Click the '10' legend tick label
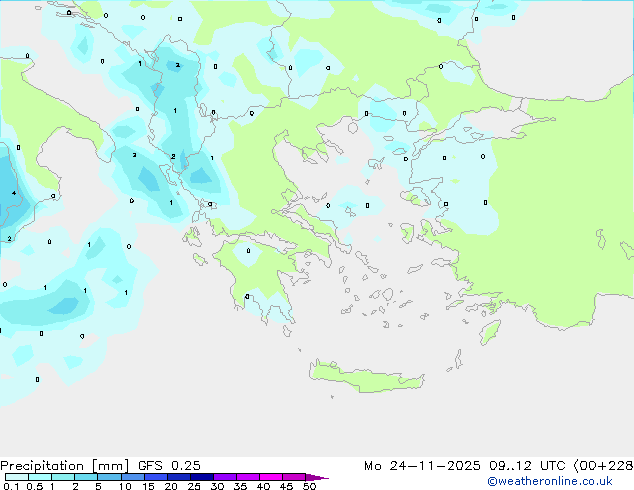 click(125, 486)
